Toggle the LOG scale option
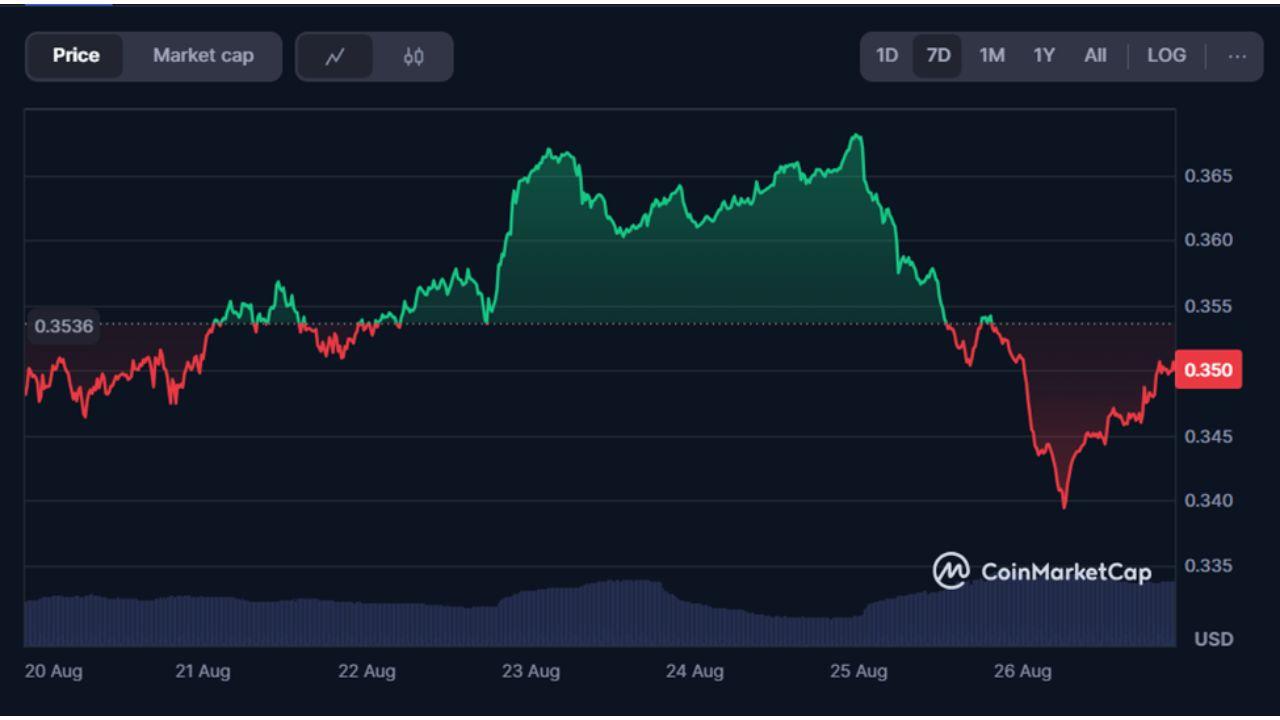 (1166, 56)
